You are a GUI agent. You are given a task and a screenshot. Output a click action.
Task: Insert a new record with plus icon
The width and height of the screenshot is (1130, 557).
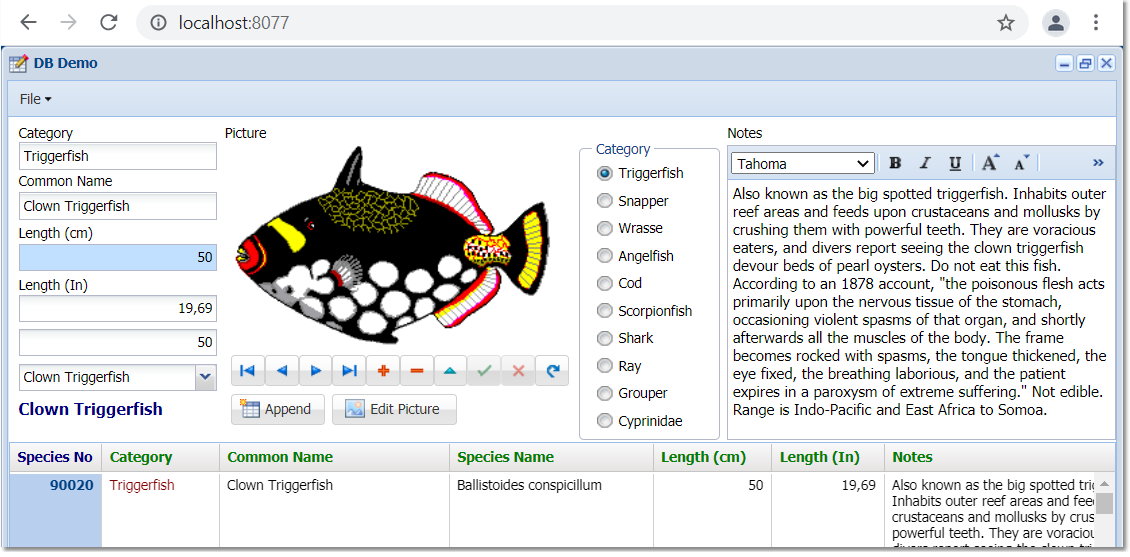383,371
